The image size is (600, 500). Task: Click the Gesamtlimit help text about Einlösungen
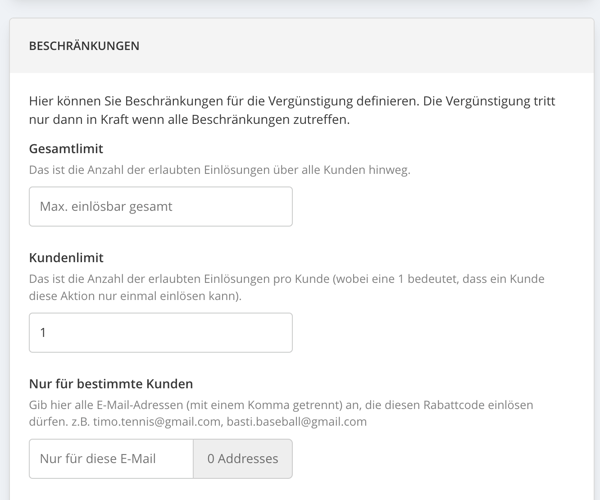(x=220, y=170)
